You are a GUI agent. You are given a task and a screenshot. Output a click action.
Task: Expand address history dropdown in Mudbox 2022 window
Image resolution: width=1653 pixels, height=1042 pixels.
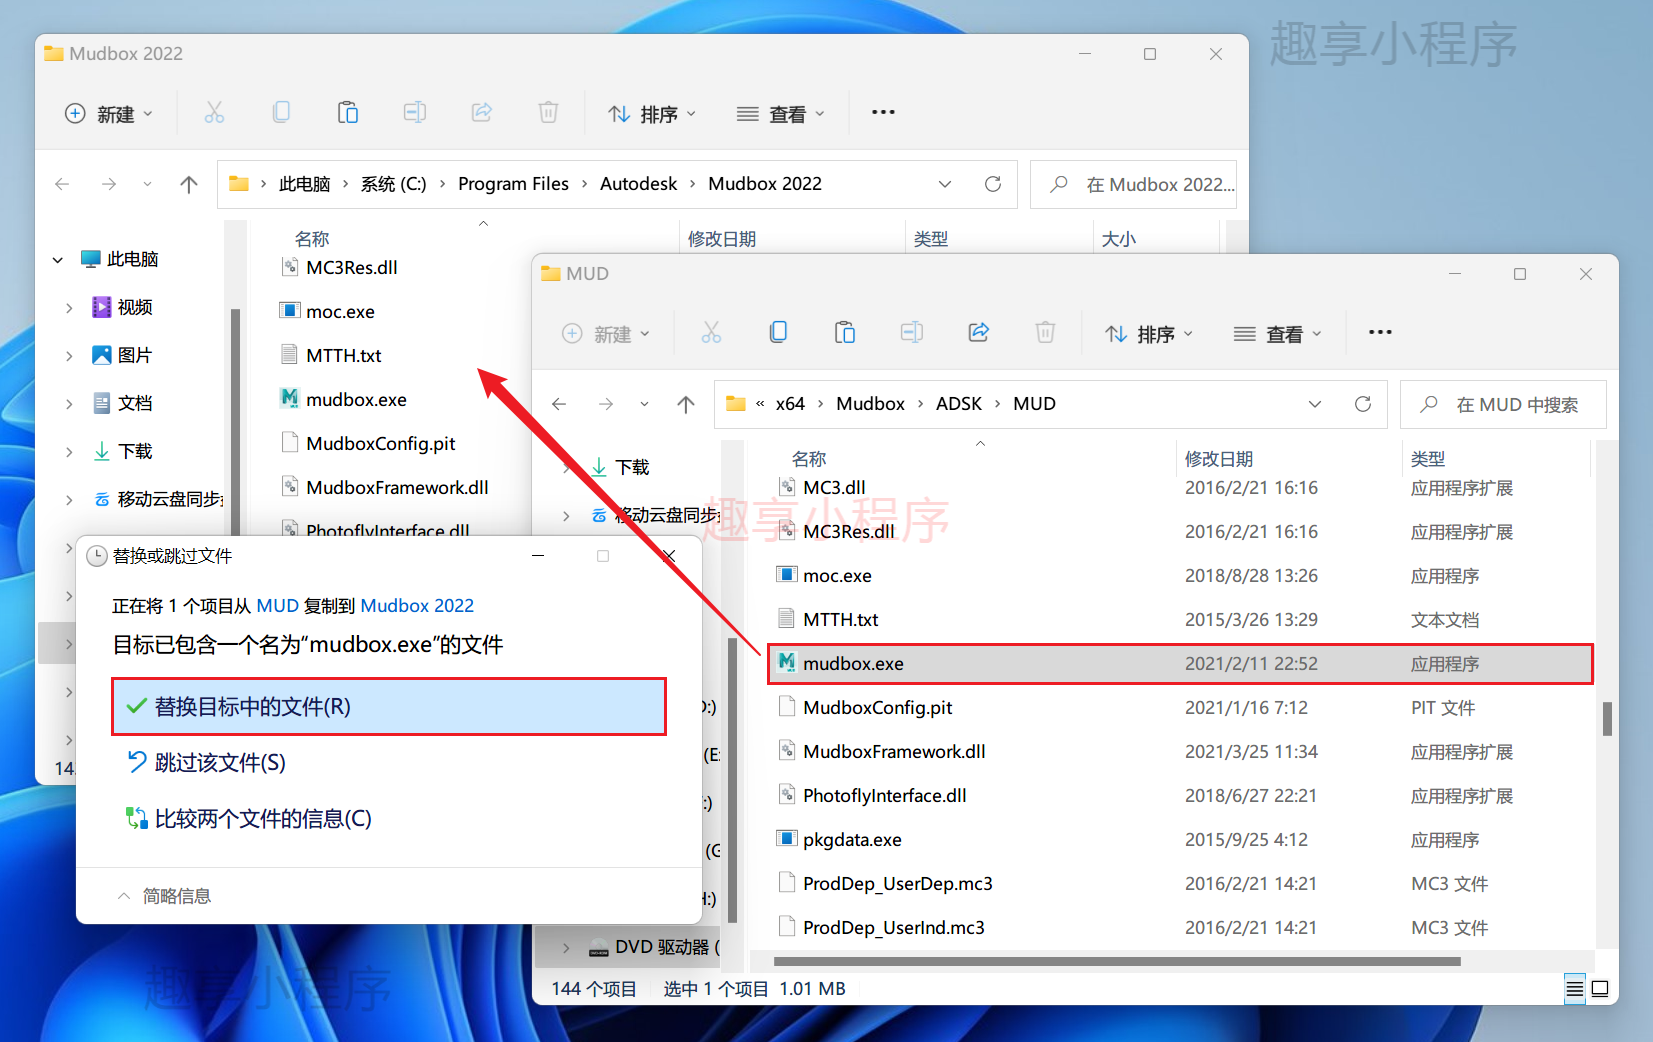point(945,184)
